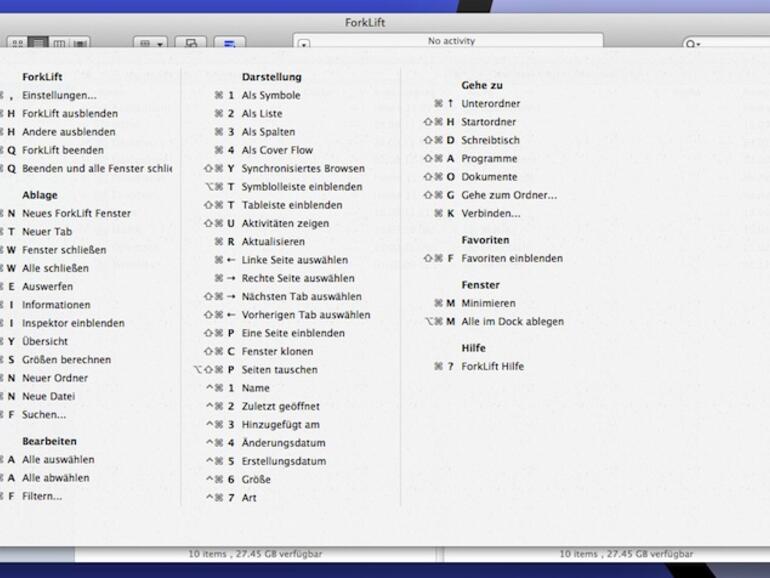Choose Alle auswählen entry

(x=58, y=460)
